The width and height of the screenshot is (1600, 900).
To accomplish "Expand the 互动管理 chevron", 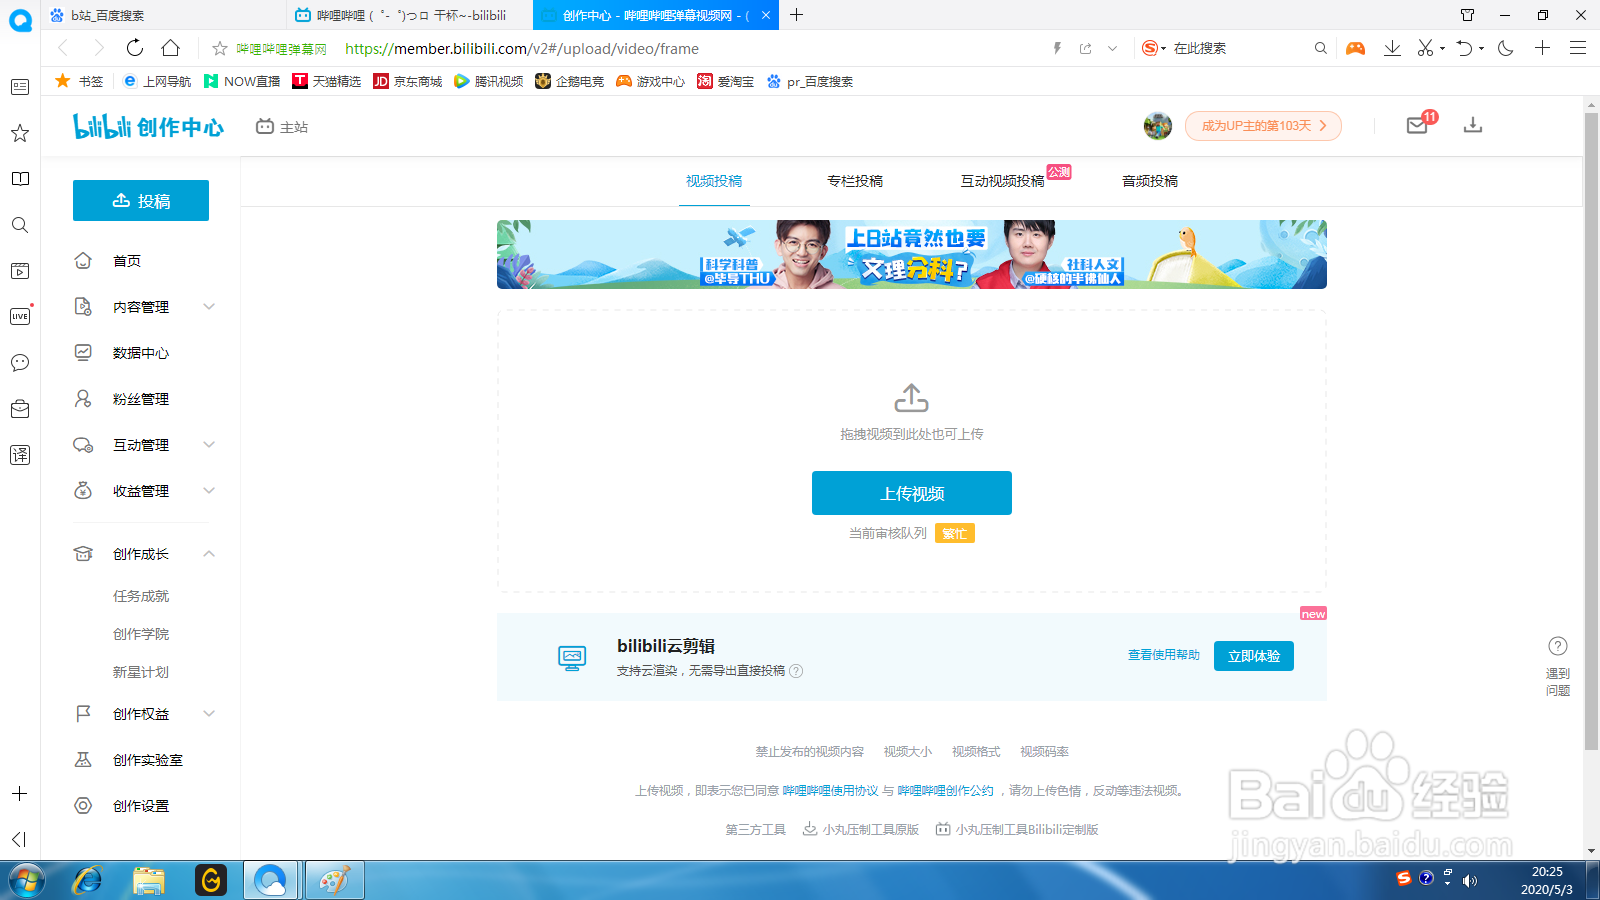I will 209,445.
